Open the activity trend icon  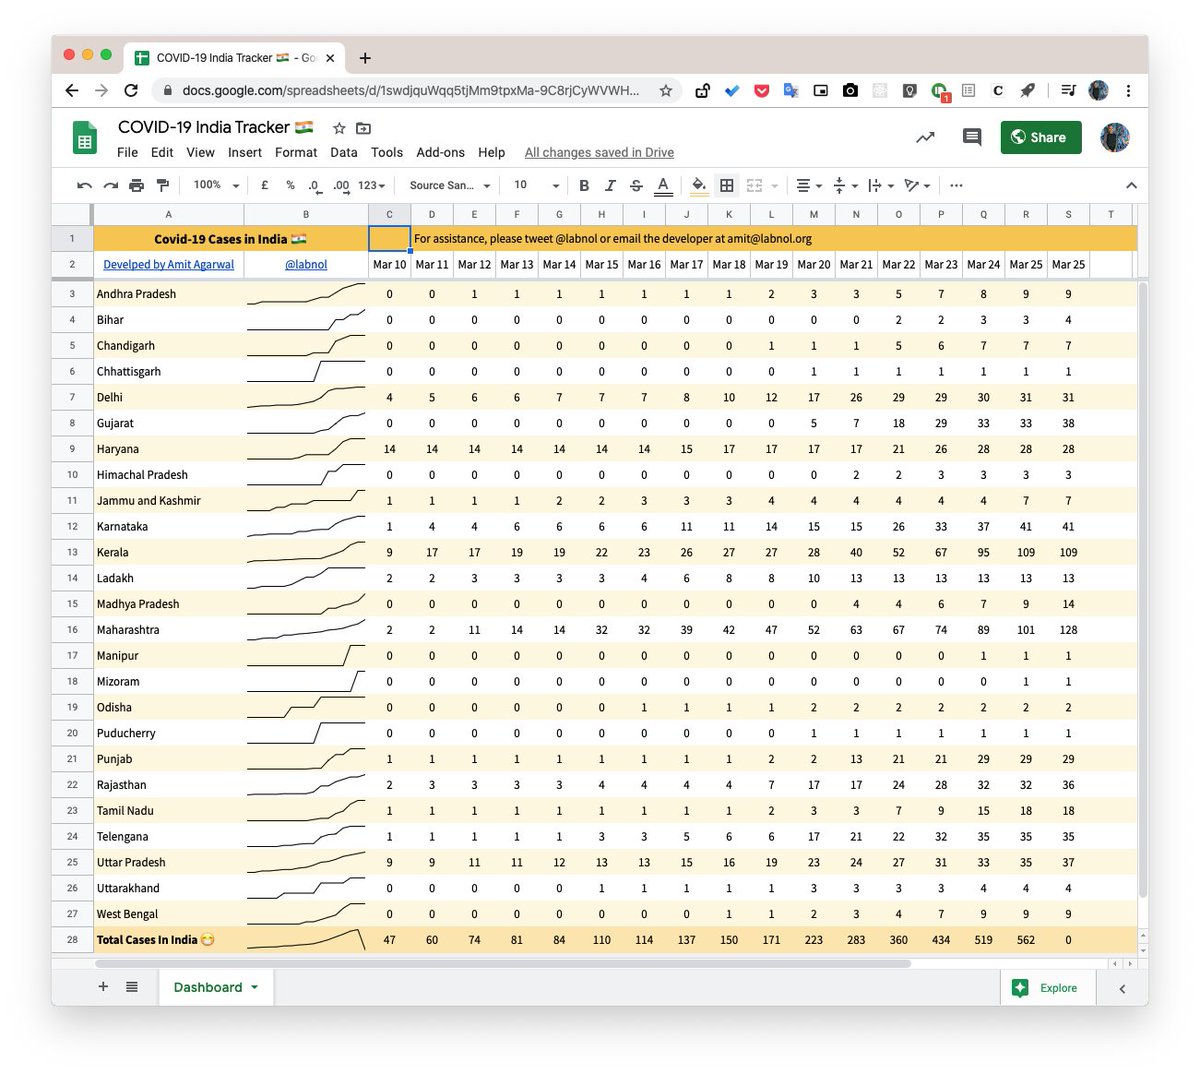click(925, 137)
